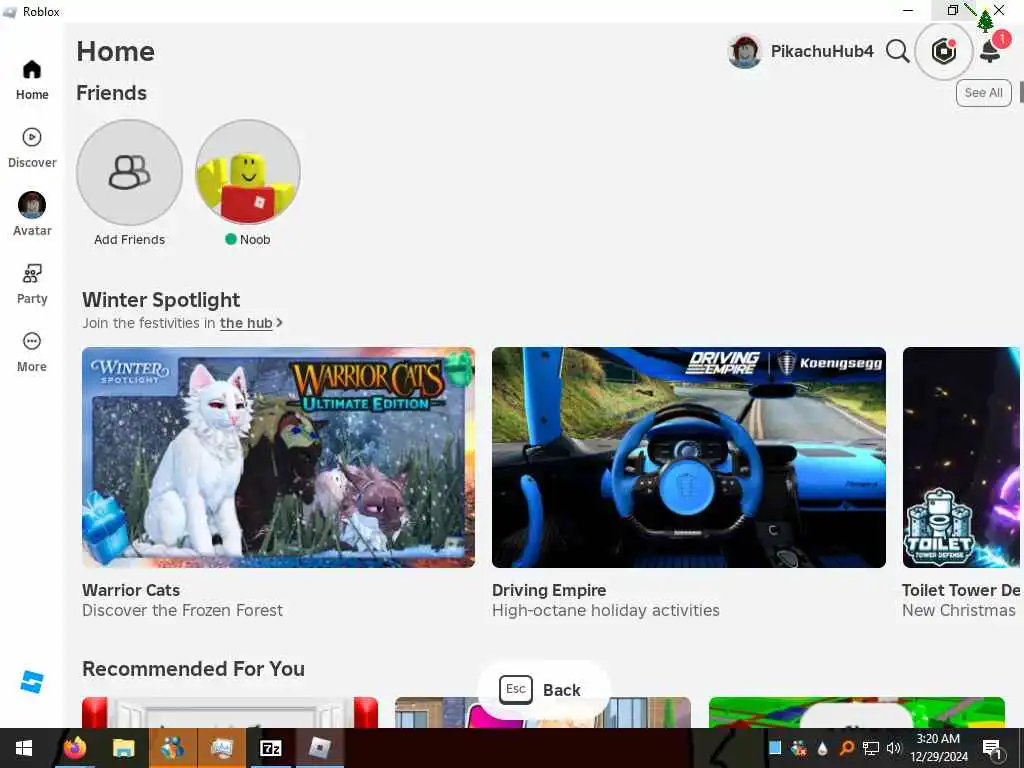Click the Driving Empire title text
Image resolution: width=1024 pixels, height=768 pixels.
tap(549, 590)
